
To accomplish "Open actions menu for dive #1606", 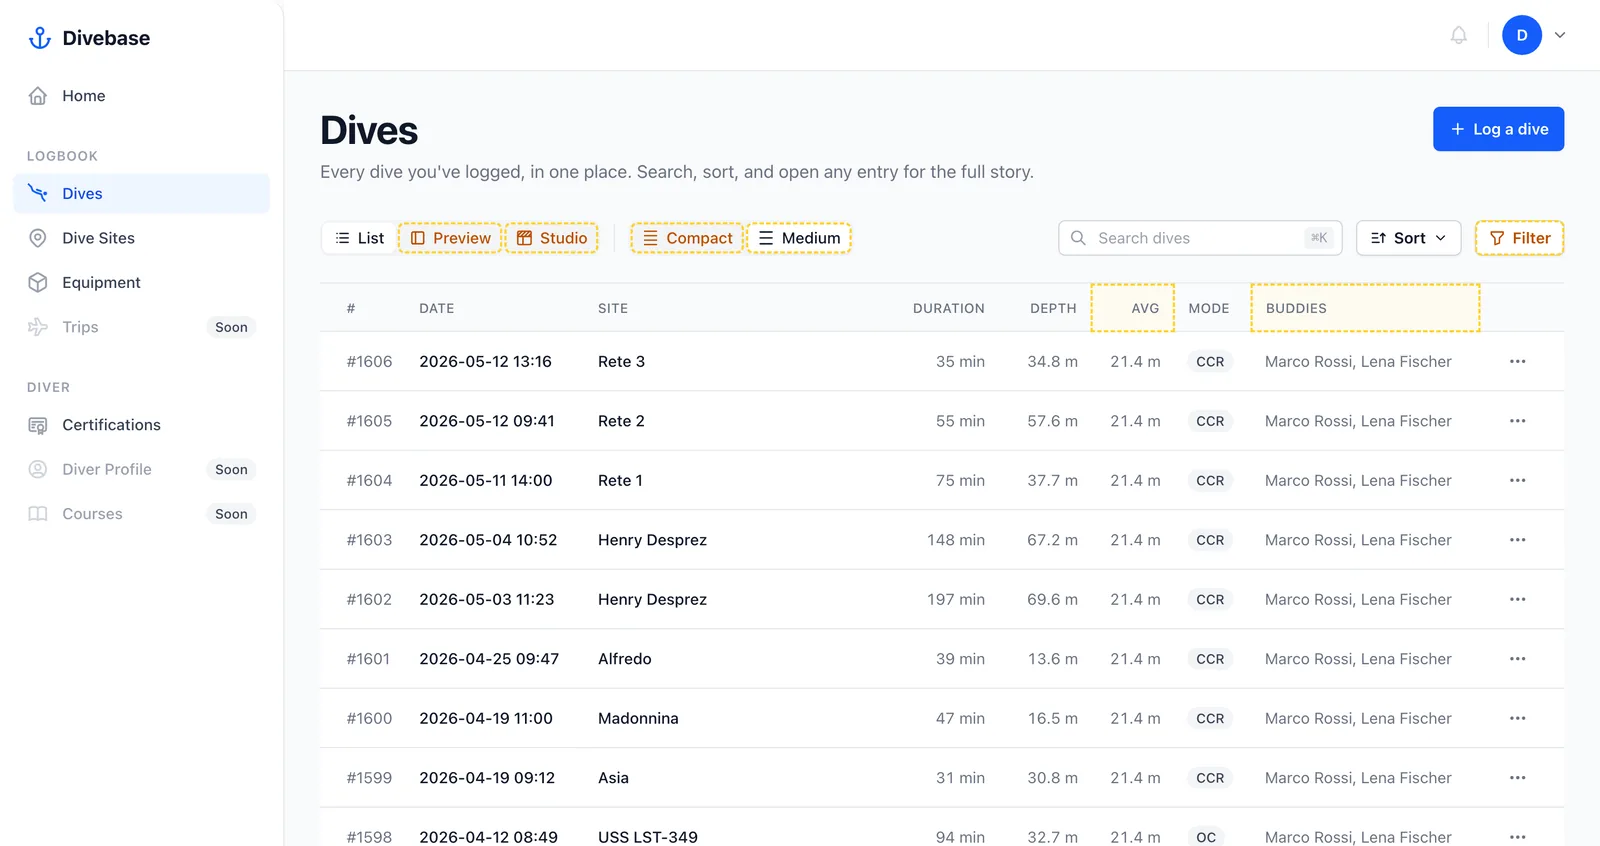I will tap(1517, 361).
